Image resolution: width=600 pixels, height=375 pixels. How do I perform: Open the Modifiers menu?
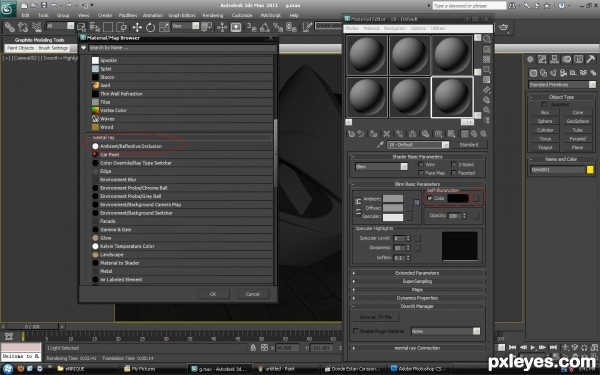(128, 15)
